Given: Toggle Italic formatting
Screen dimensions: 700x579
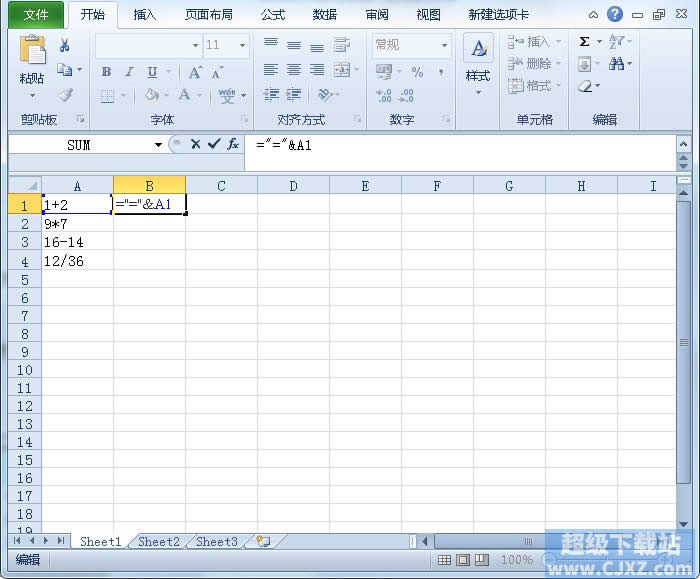Looking at the screenshot, I should click(129, 72).
